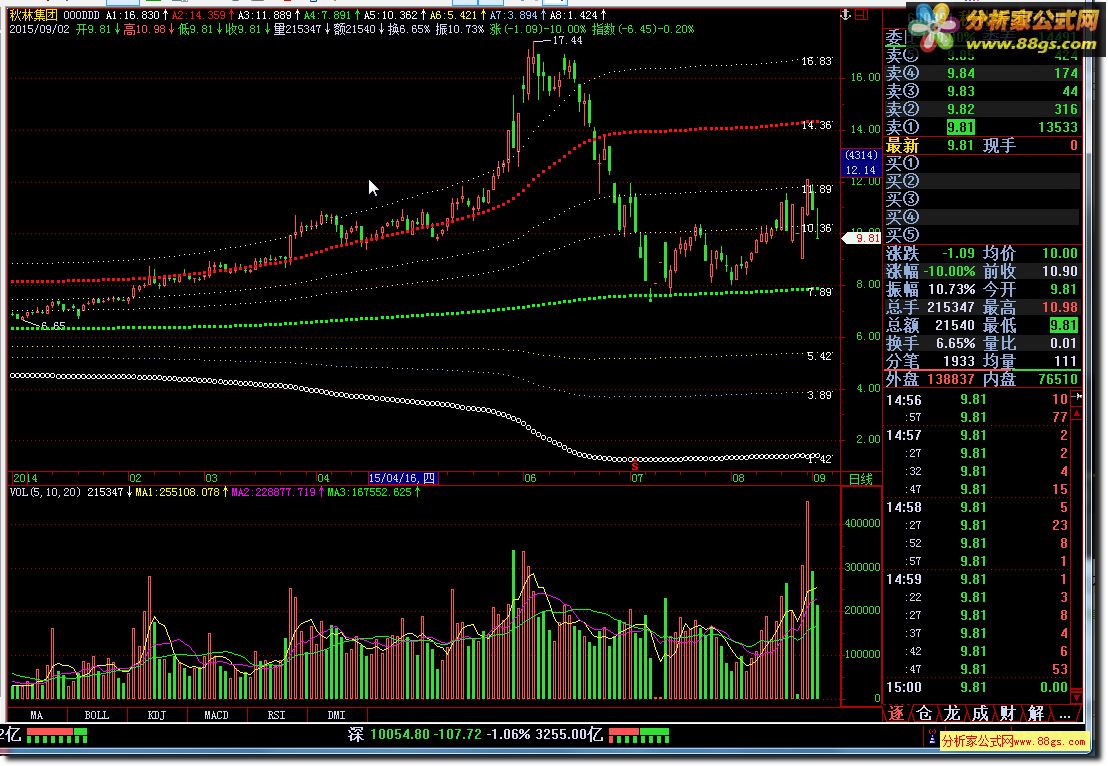Select the 买⑤ buy order row
This screenshot has height=766, width=1108.
982,235
